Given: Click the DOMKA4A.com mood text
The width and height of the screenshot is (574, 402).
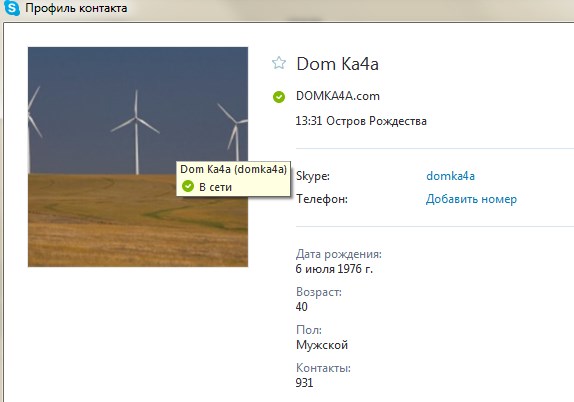Looking at the screenshot, I should [x=338, y=96].
